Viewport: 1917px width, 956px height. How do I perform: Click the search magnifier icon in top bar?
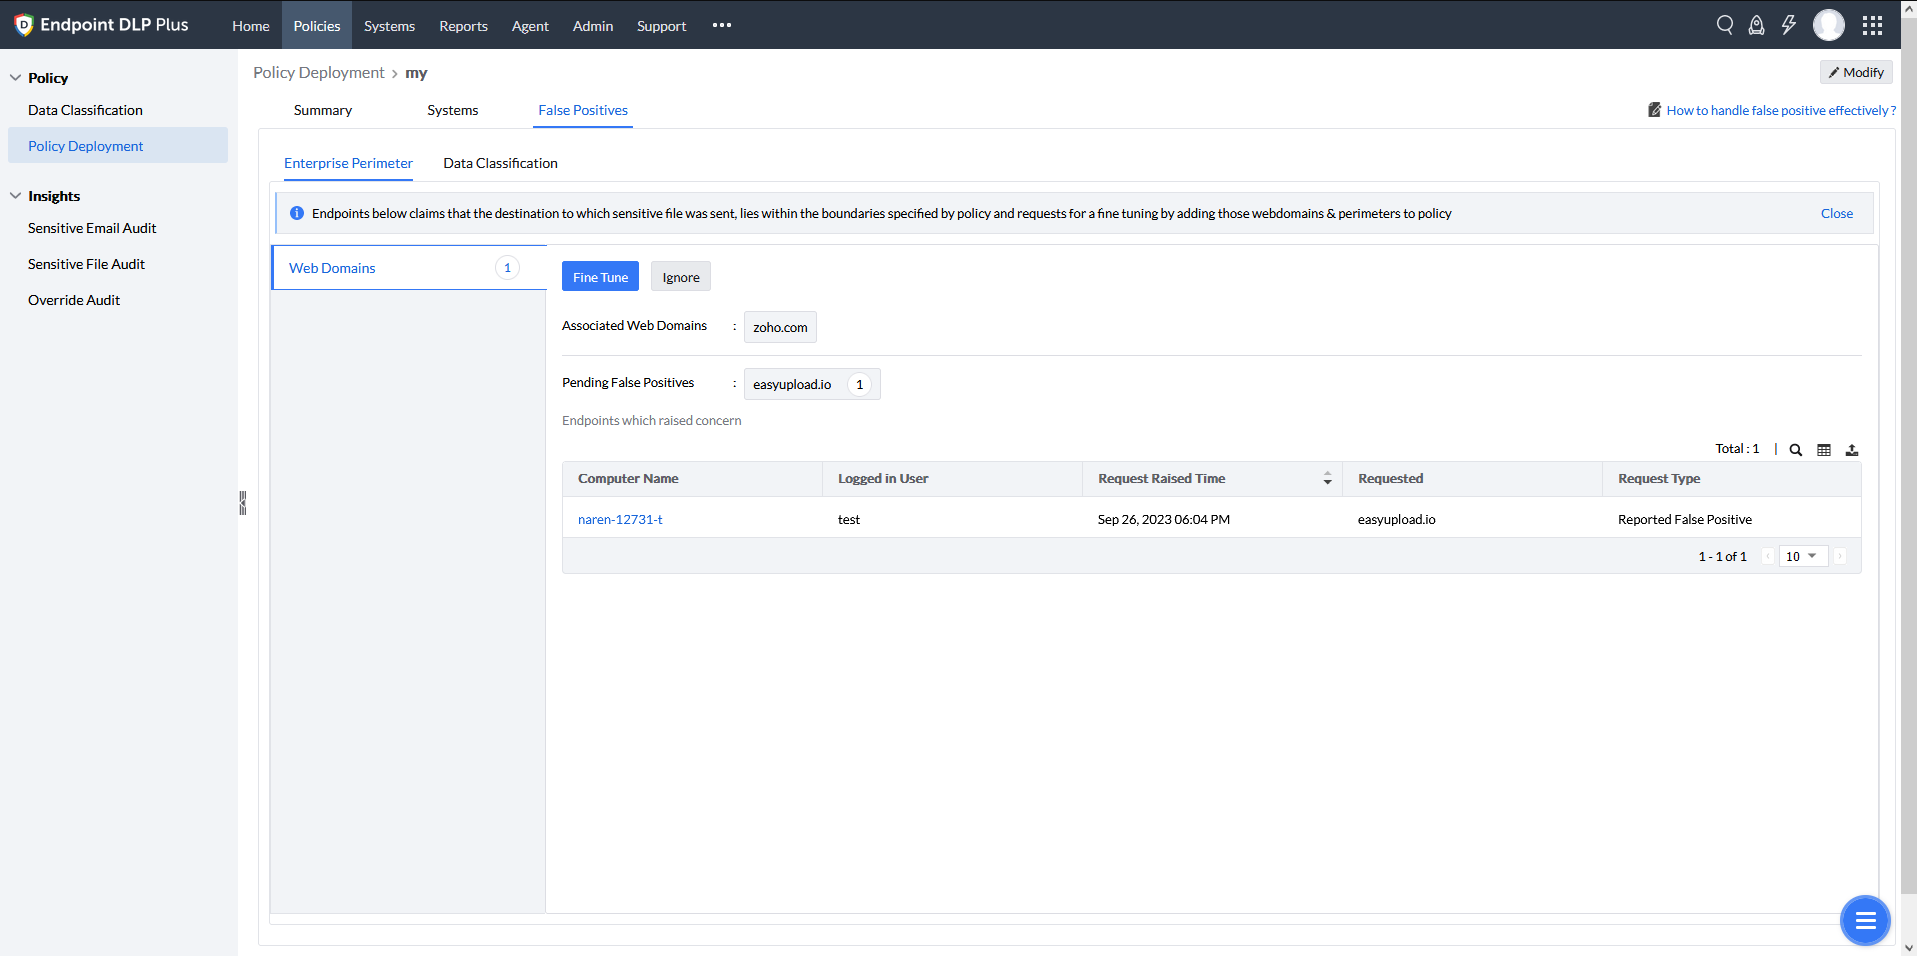tap(1724, 25)
